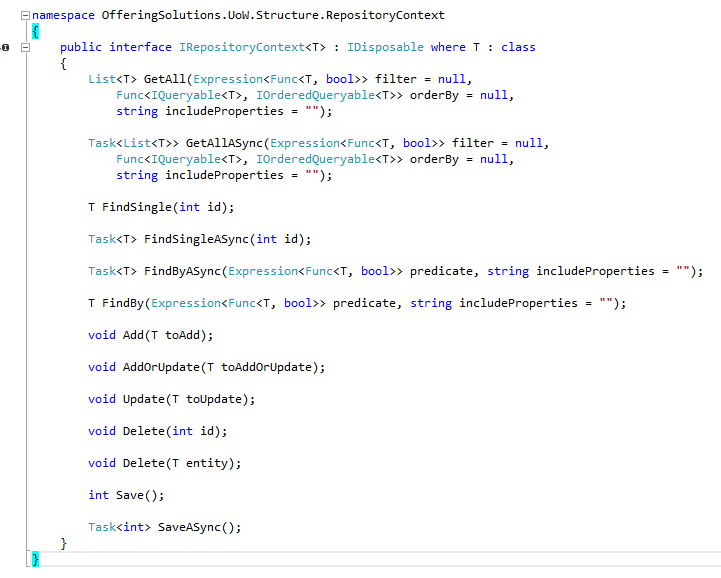Image resolution: width=721 pixels, height=578 pixels.
Task: Click the namespace's cyan closing brace
Action: (35, 559)
